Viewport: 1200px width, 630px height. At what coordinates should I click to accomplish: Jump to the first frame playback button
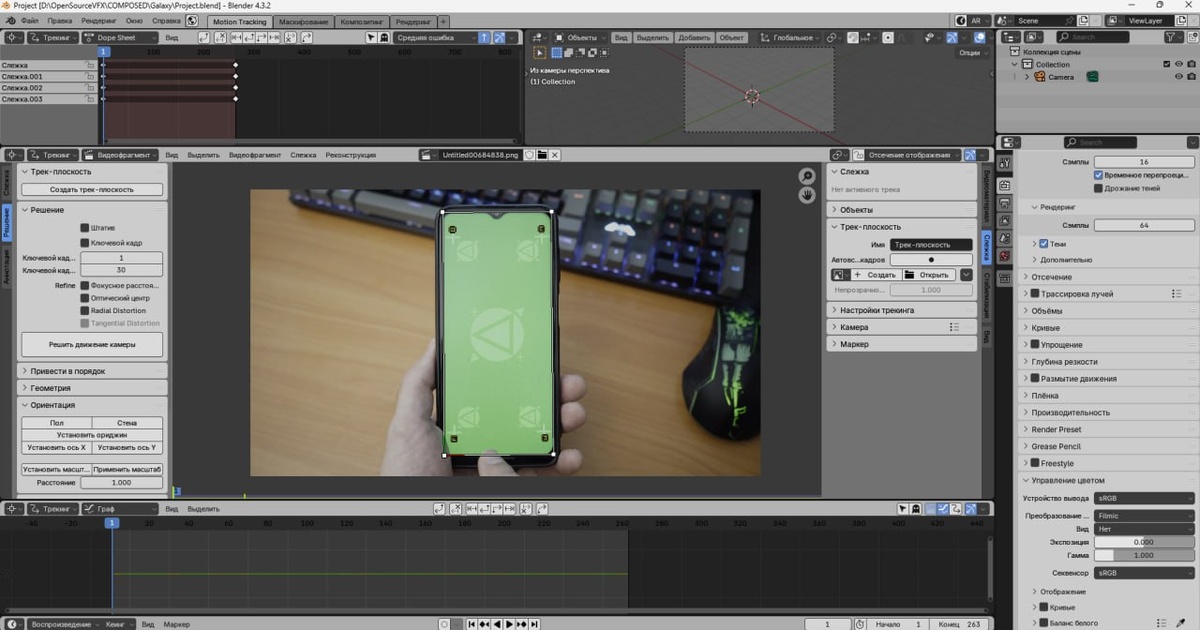pyautogui.click(x=471, y=624)
